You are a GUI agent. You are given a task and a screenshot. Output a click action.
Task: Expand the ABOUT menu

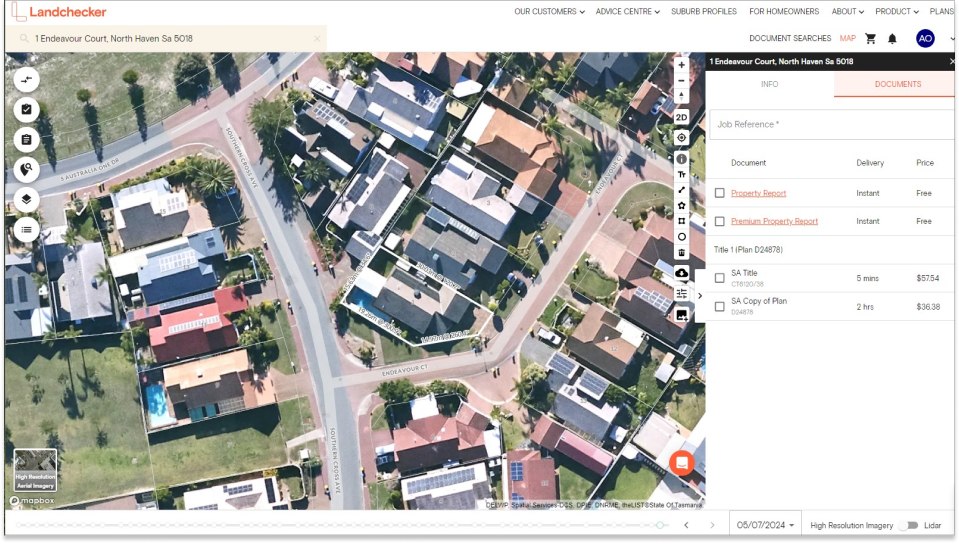[x=847, y=12]
